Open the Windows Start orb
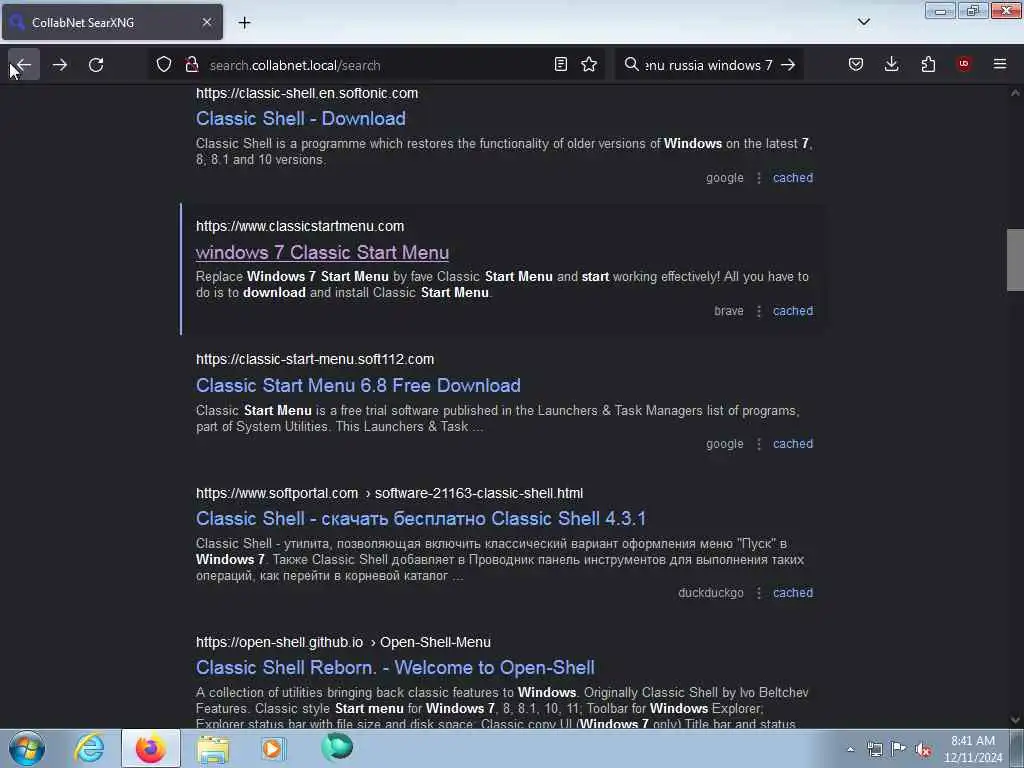 click(26, 748)
